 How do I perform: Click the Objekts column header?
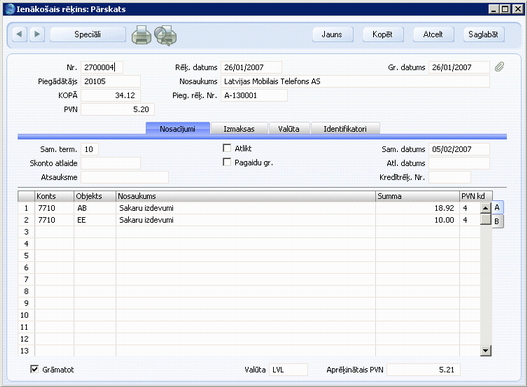coord(95,196)
